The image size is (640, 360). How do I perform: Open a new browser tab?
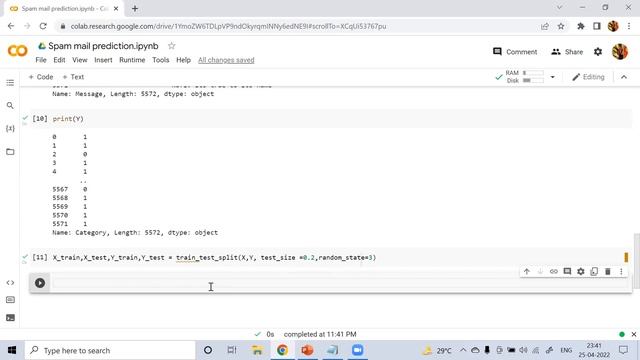135,8
